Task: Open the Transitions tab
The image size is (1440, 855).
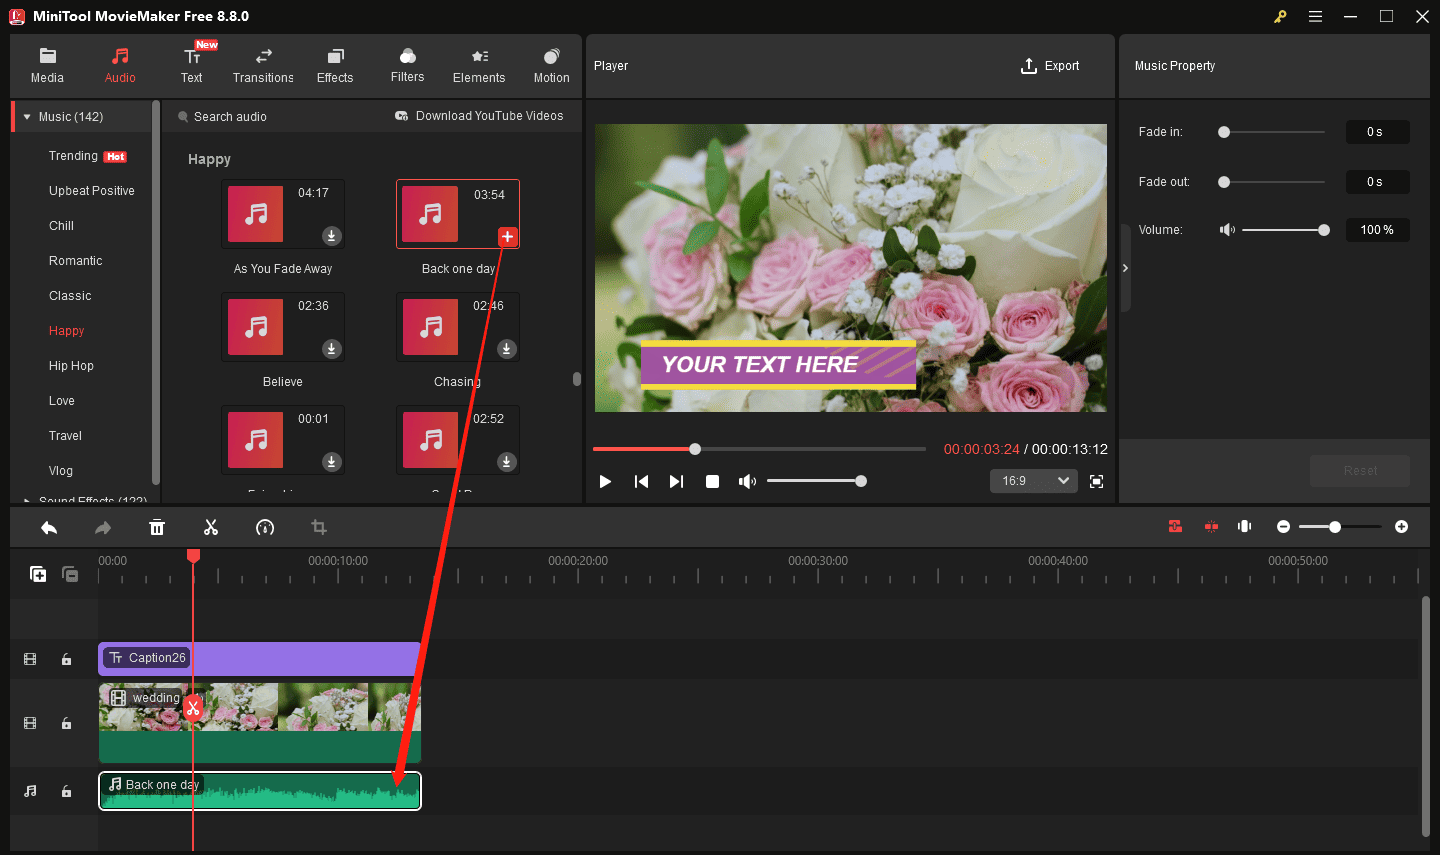Action: (263, 66)
